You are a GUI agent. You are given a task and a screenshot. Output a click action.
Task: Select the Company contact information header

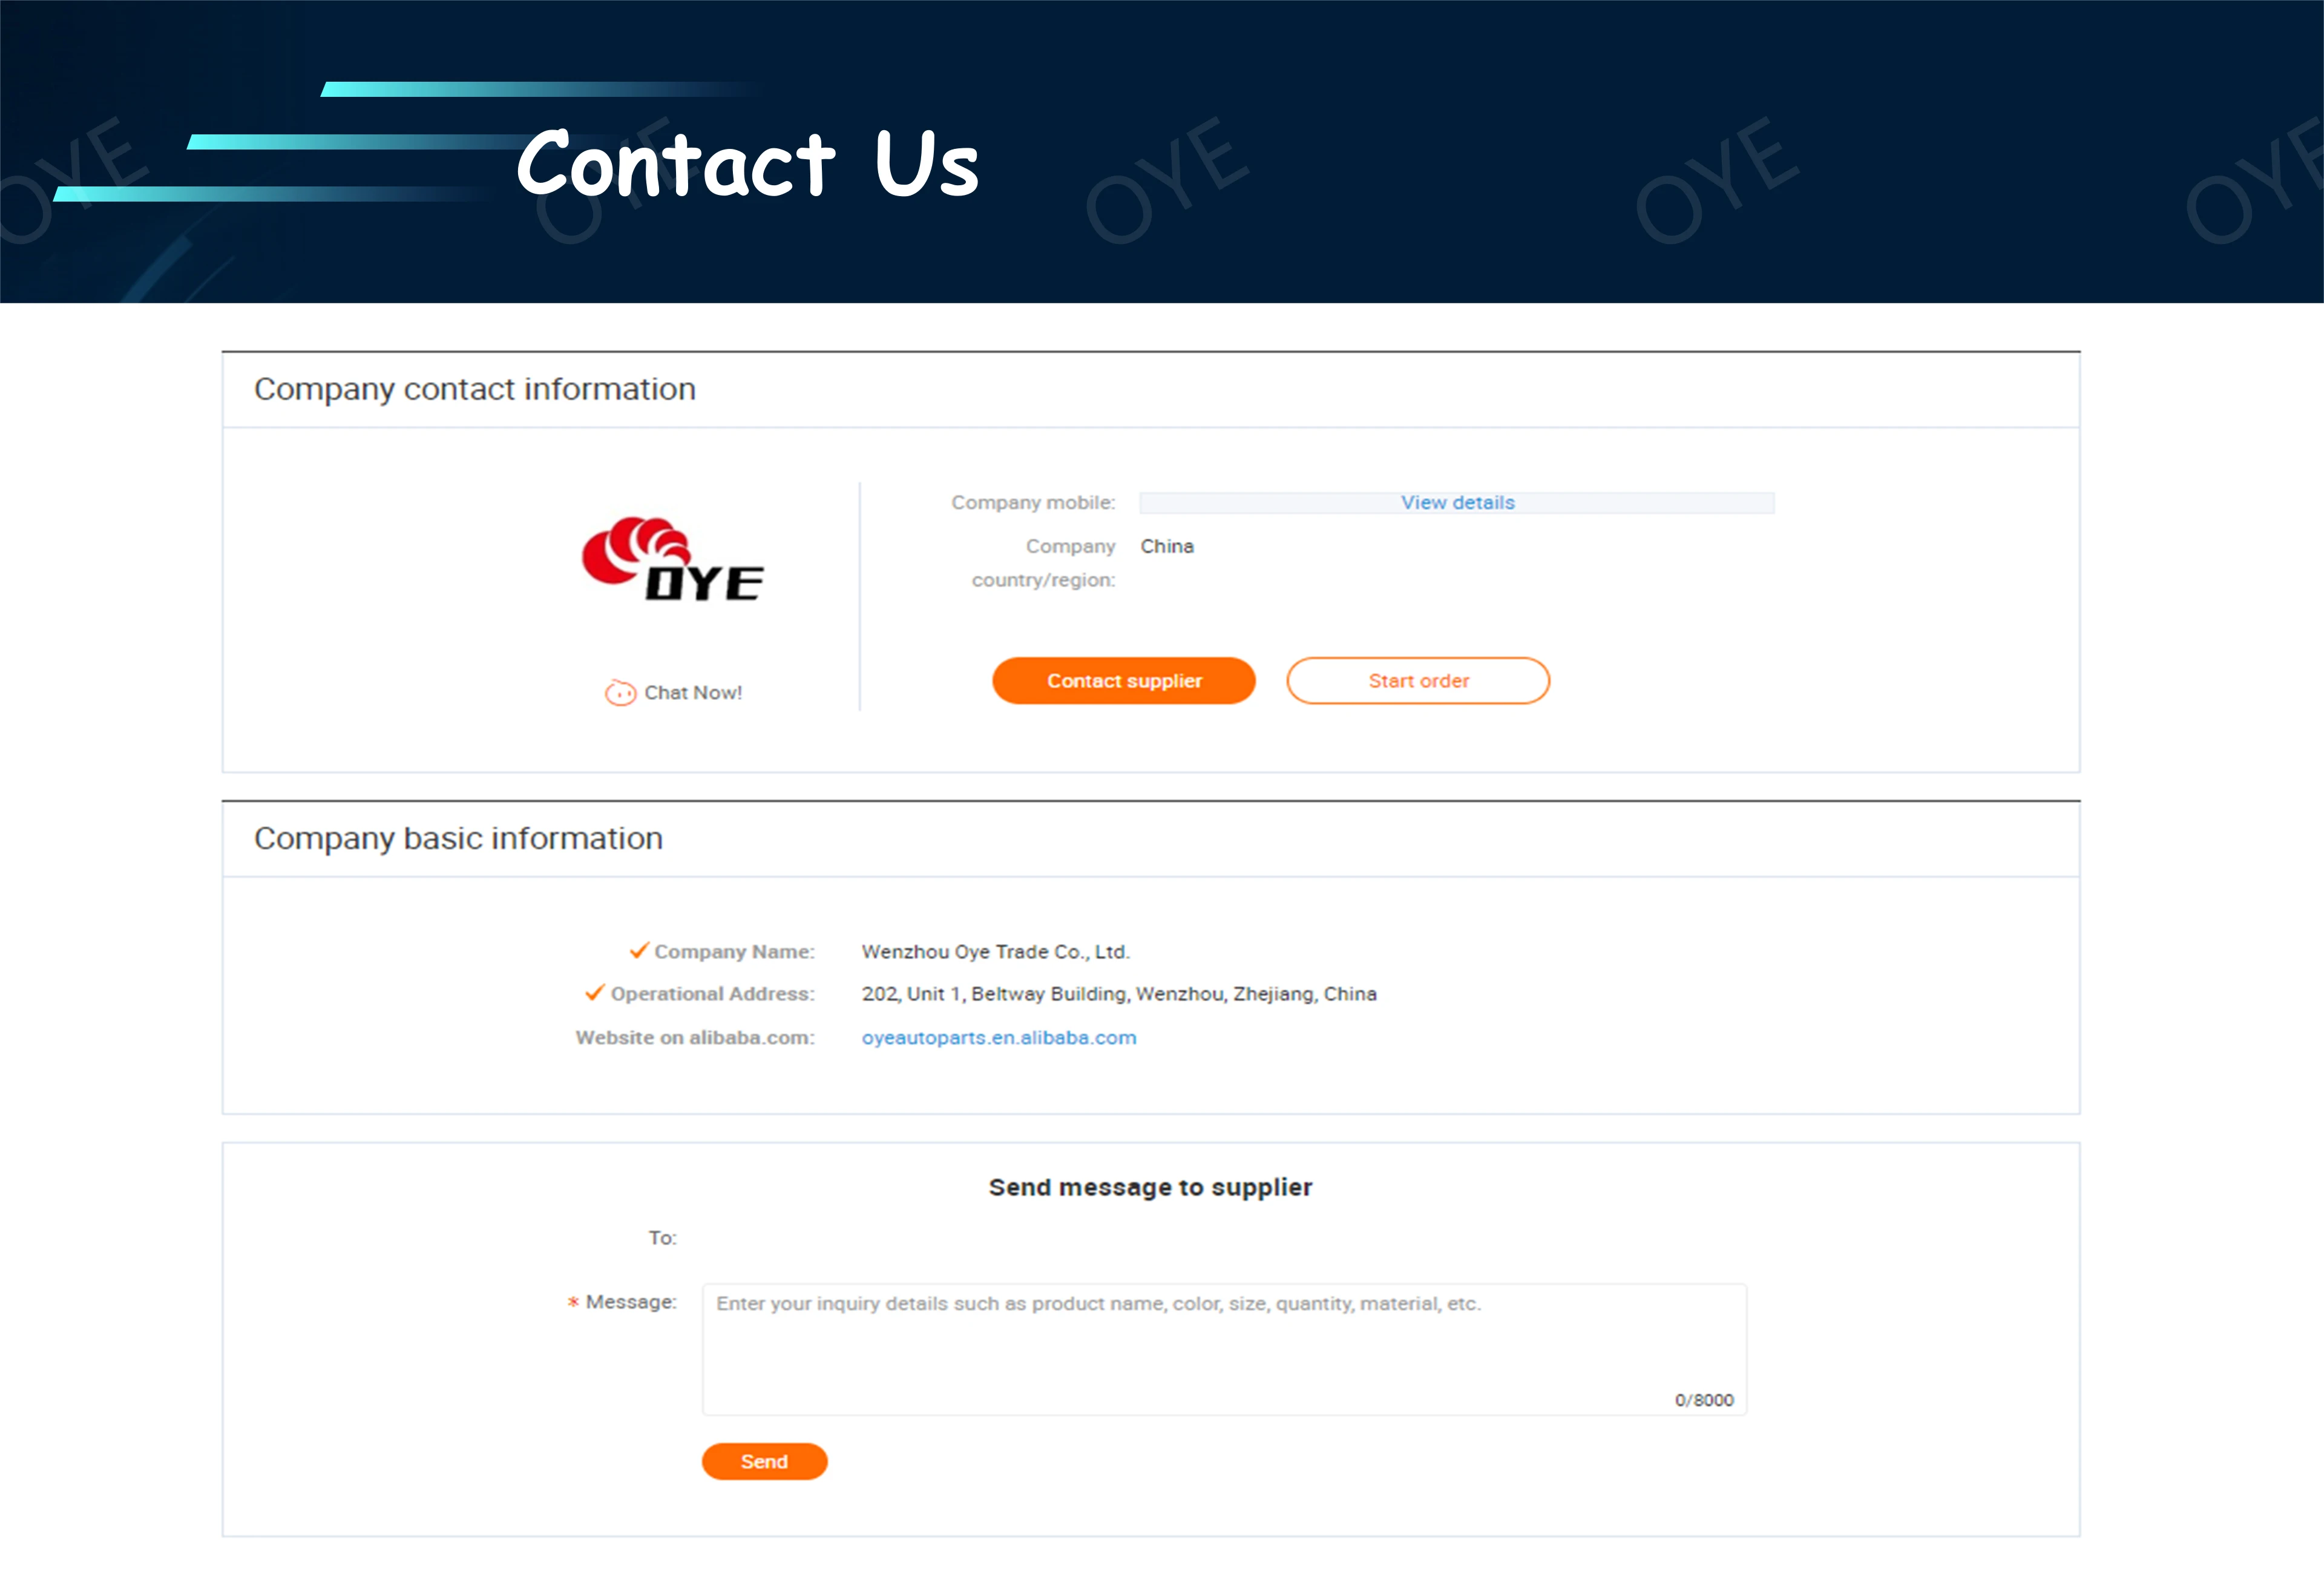pyautogui.click(x=475, y=389)
